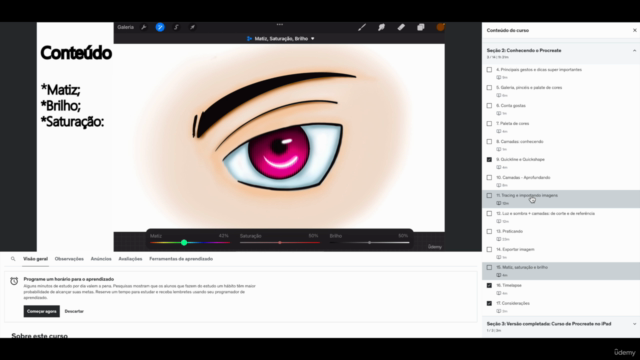Select the Transform arrow tool

[x=192, y=27]
